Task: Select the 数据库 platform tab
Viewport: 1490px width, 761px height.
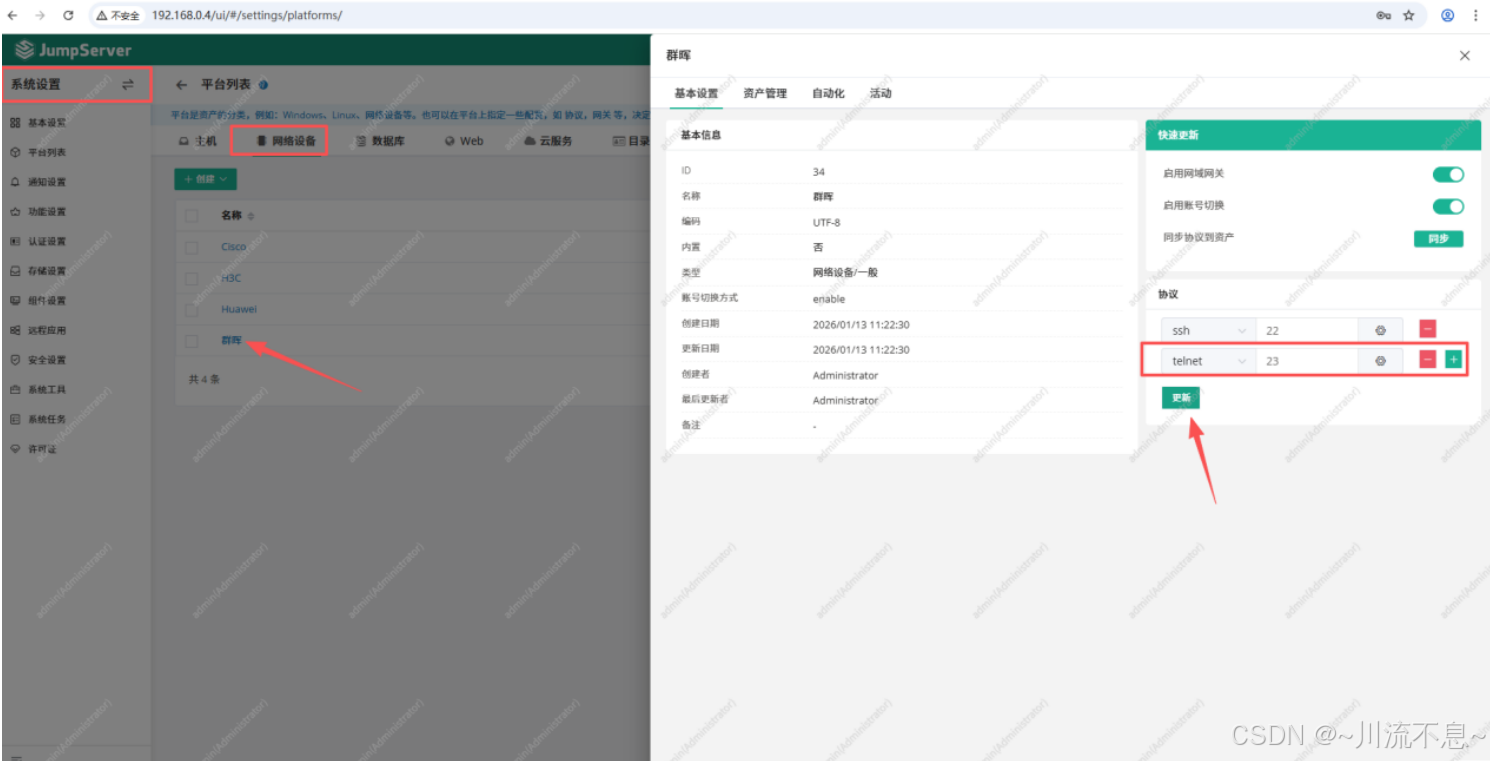Action: 380,141
